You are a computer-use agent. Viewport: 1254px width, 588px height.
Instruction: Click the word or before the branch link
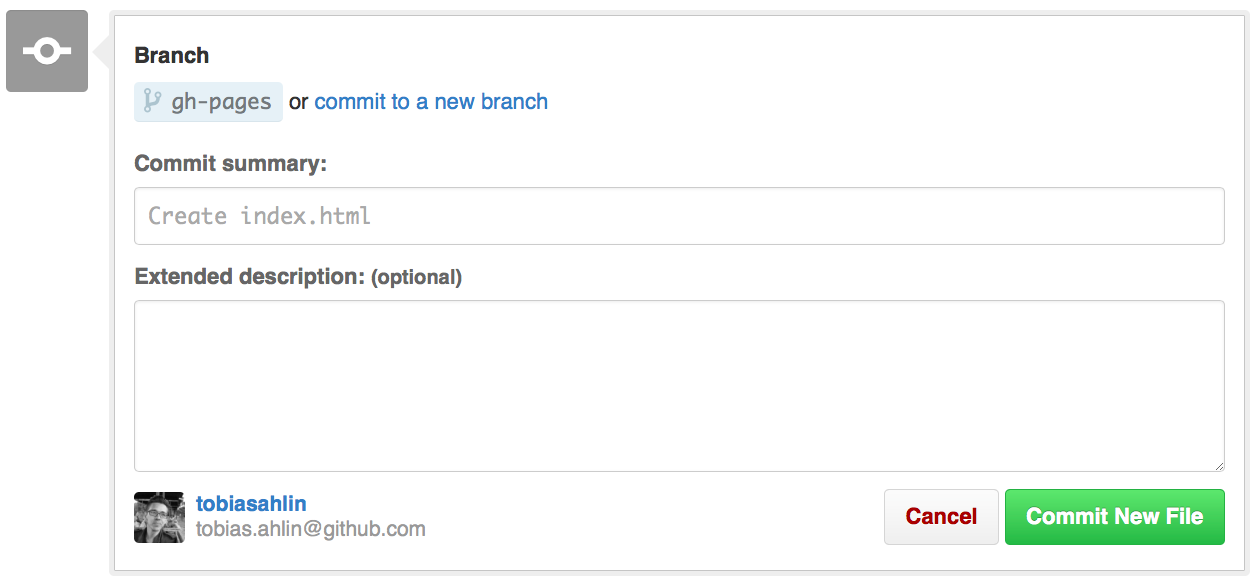pos(299,102)
